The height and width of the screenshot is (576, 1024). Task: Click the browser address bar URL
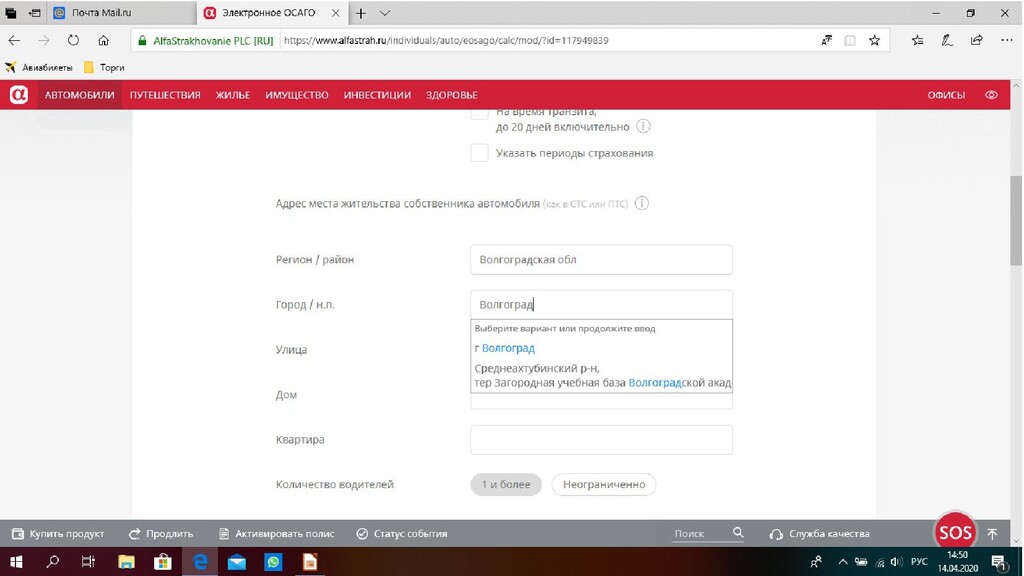point(446,40)
